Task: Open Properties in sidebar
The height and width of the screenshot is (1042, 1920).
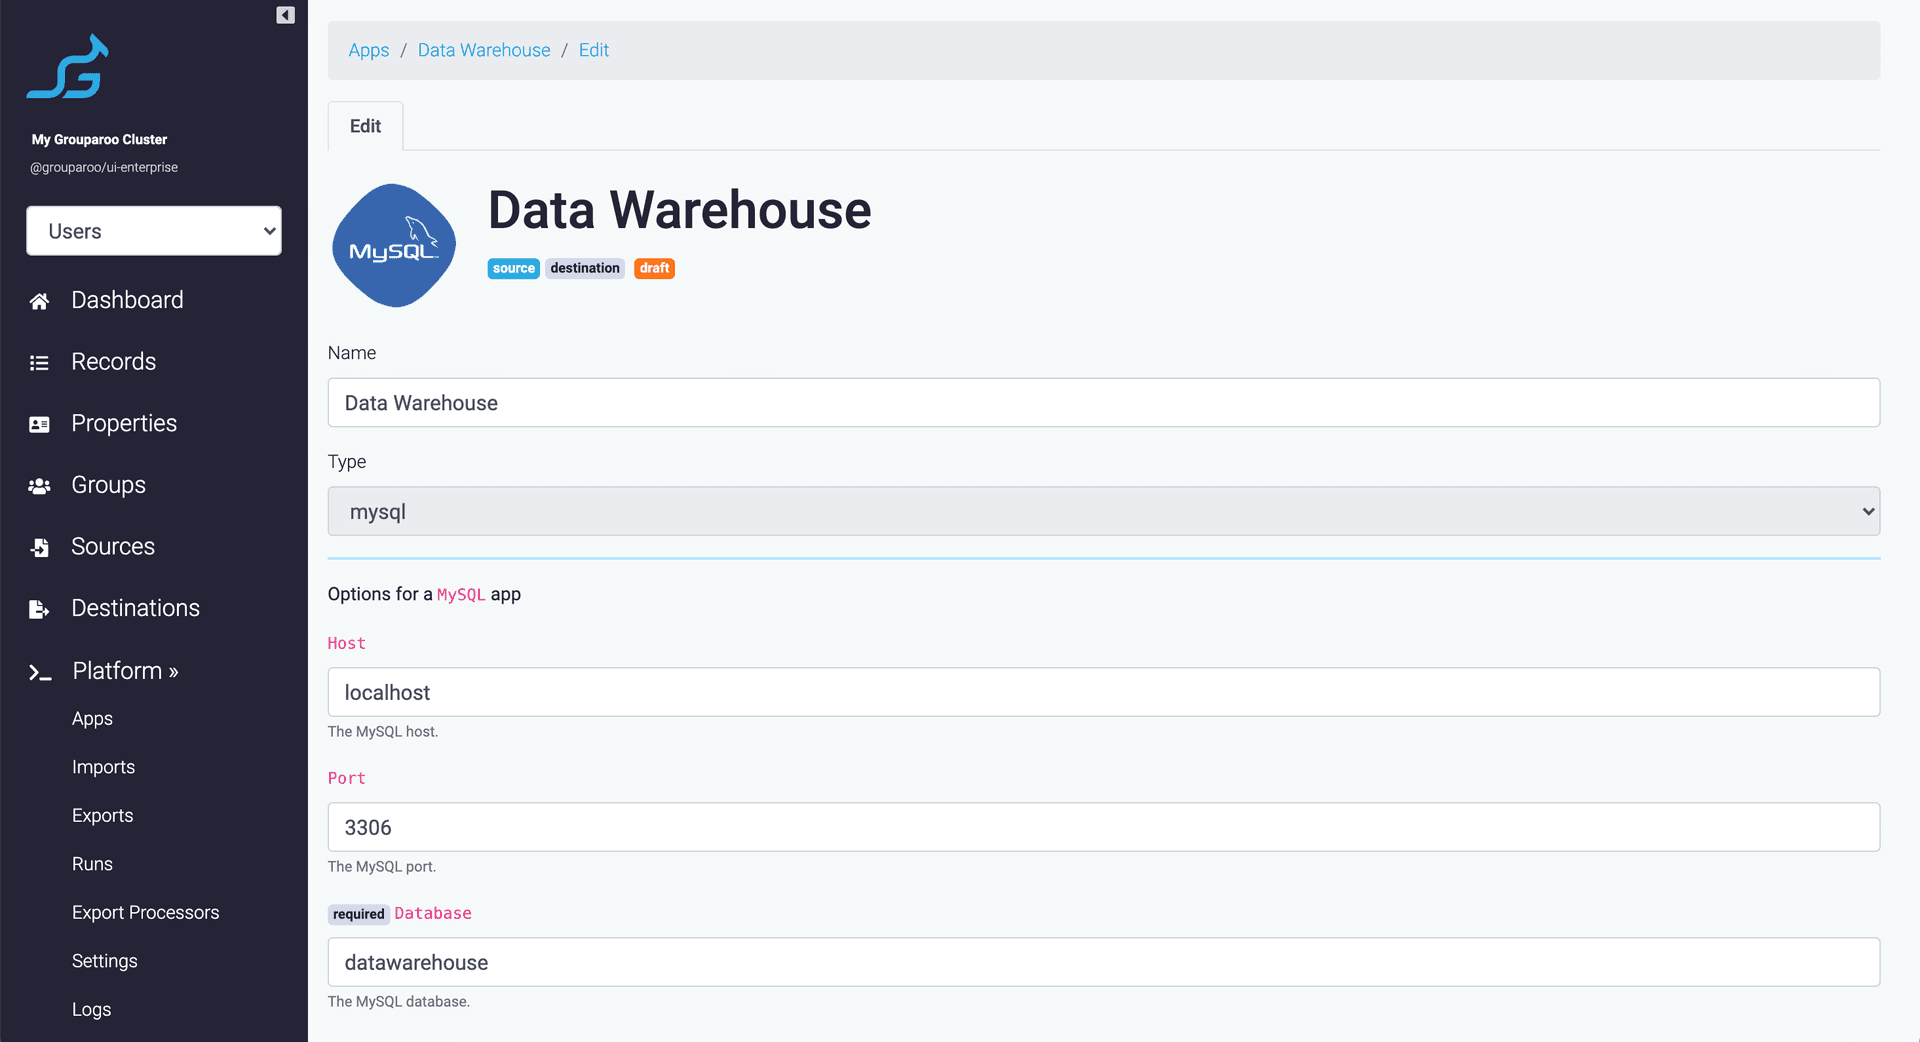Action: click(124, 424)
